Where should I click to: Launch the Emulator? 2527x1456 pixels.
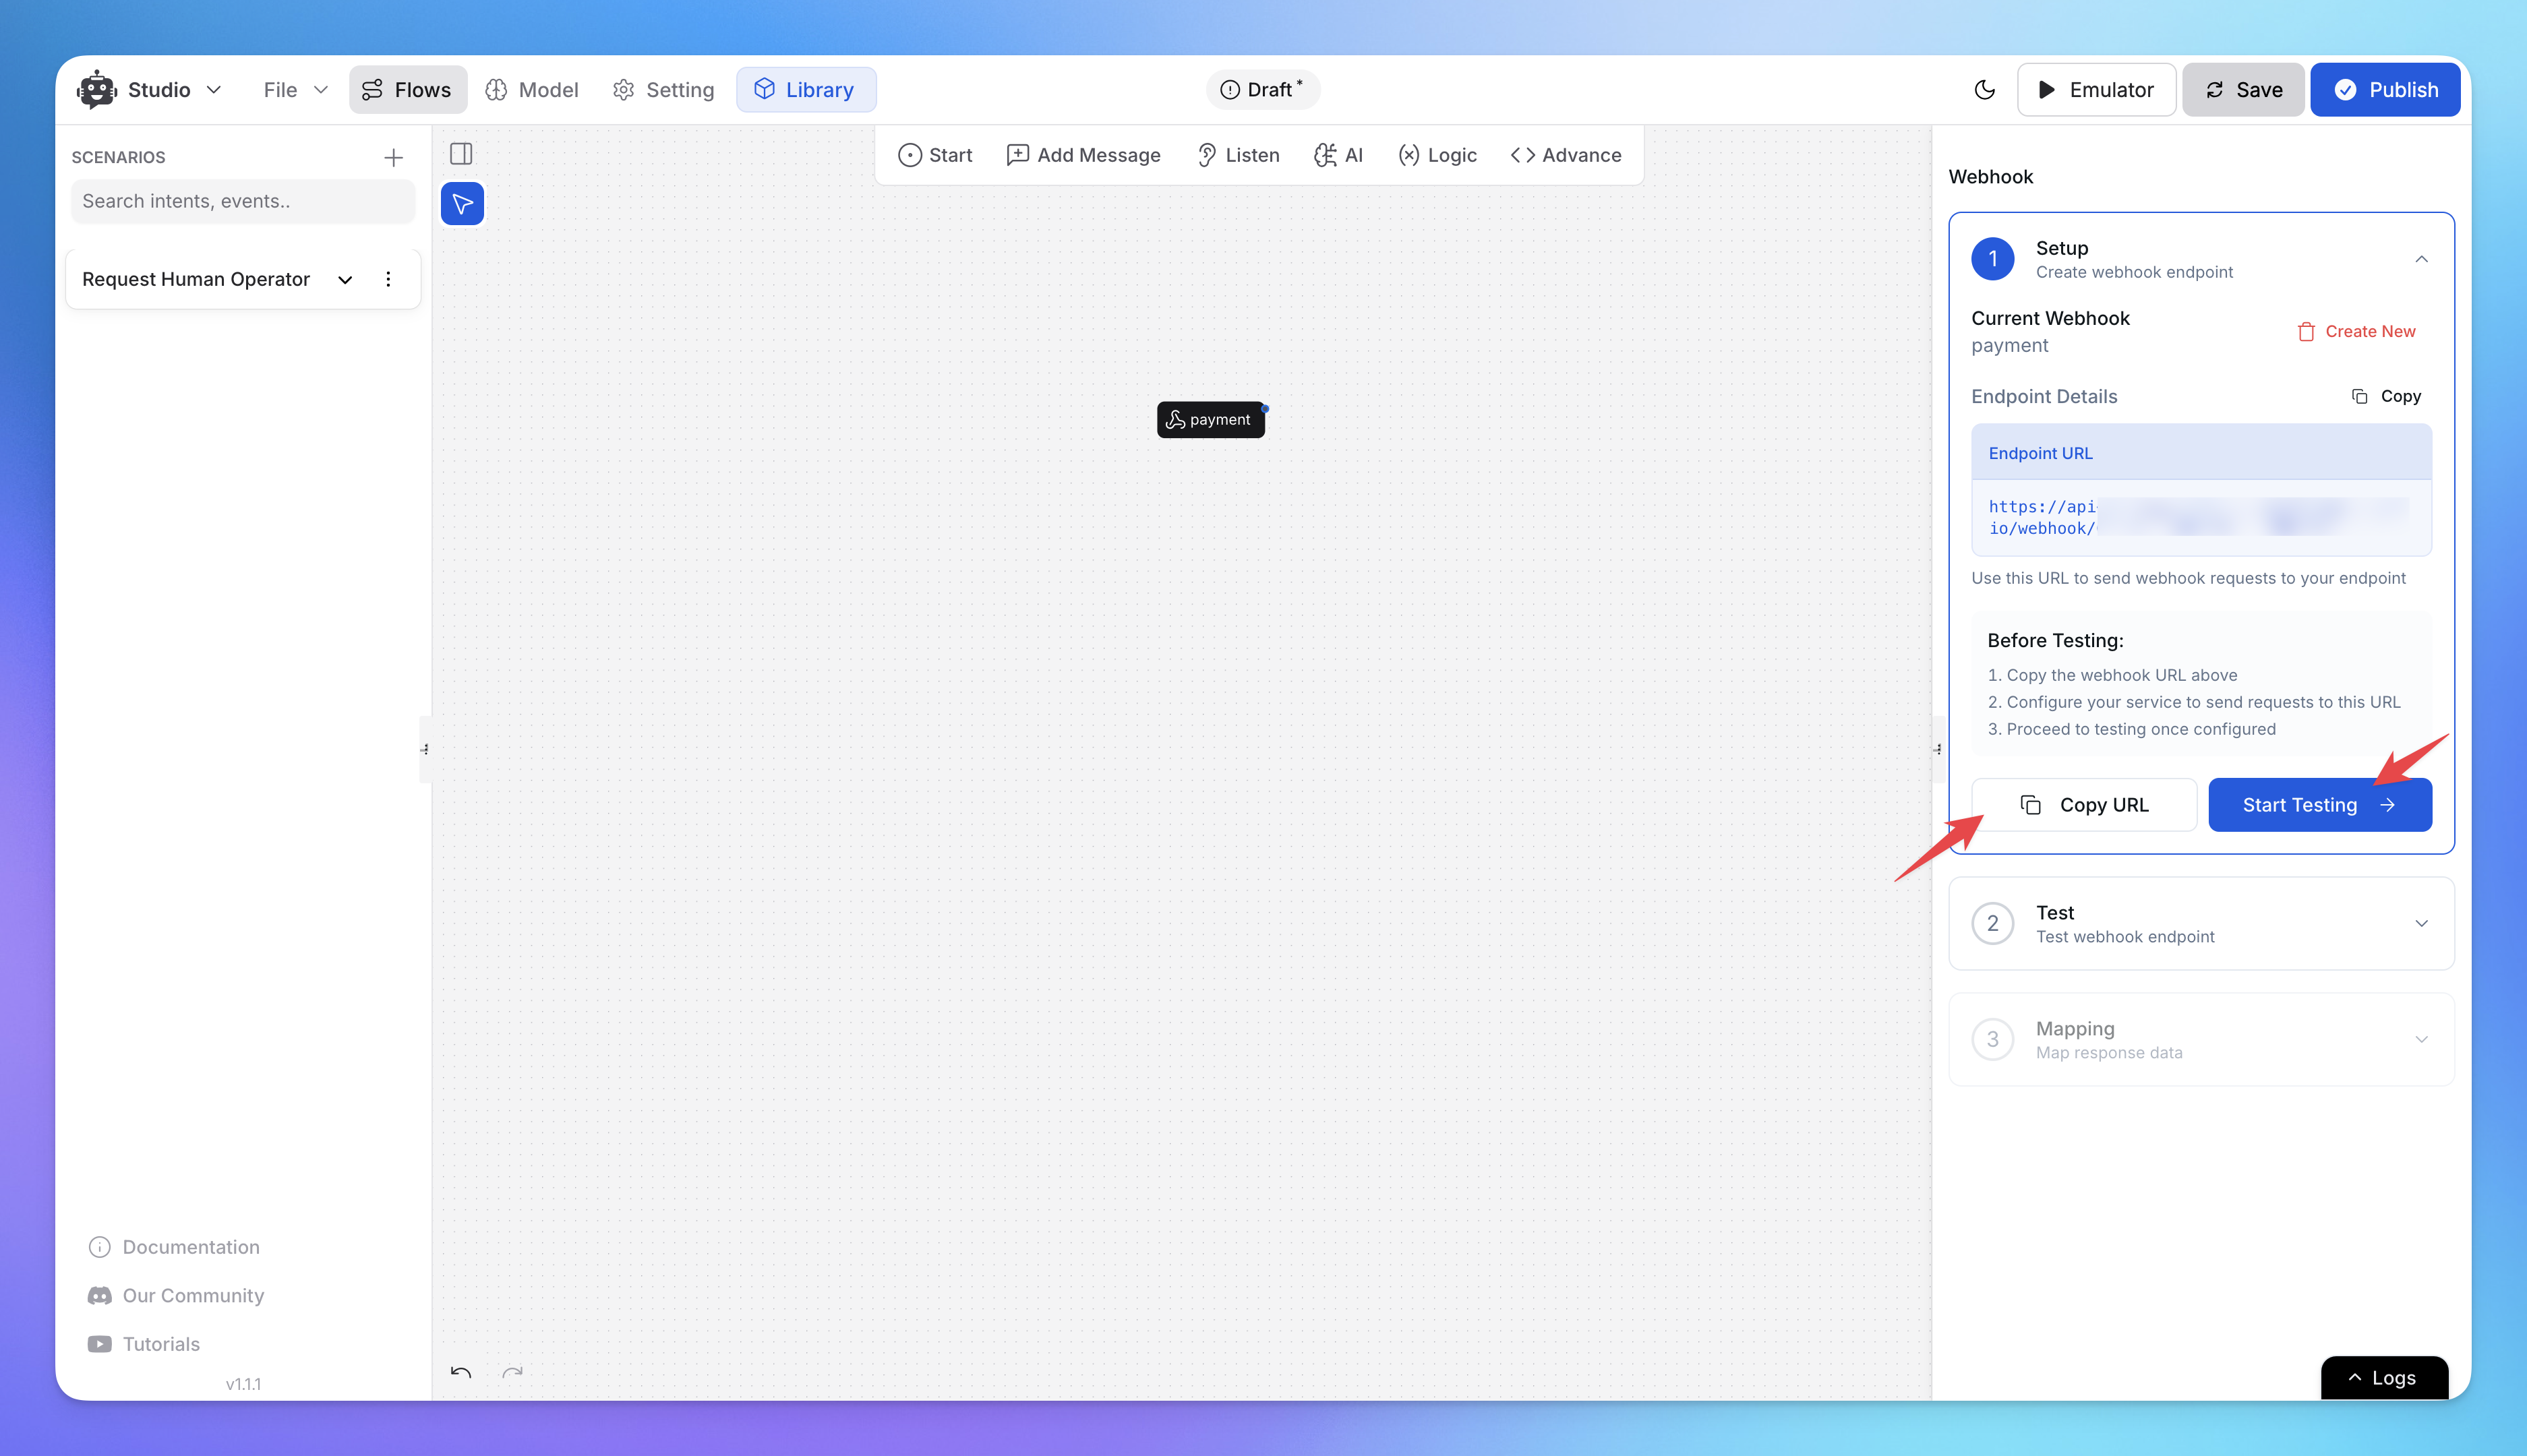(x=2096, y=90)
